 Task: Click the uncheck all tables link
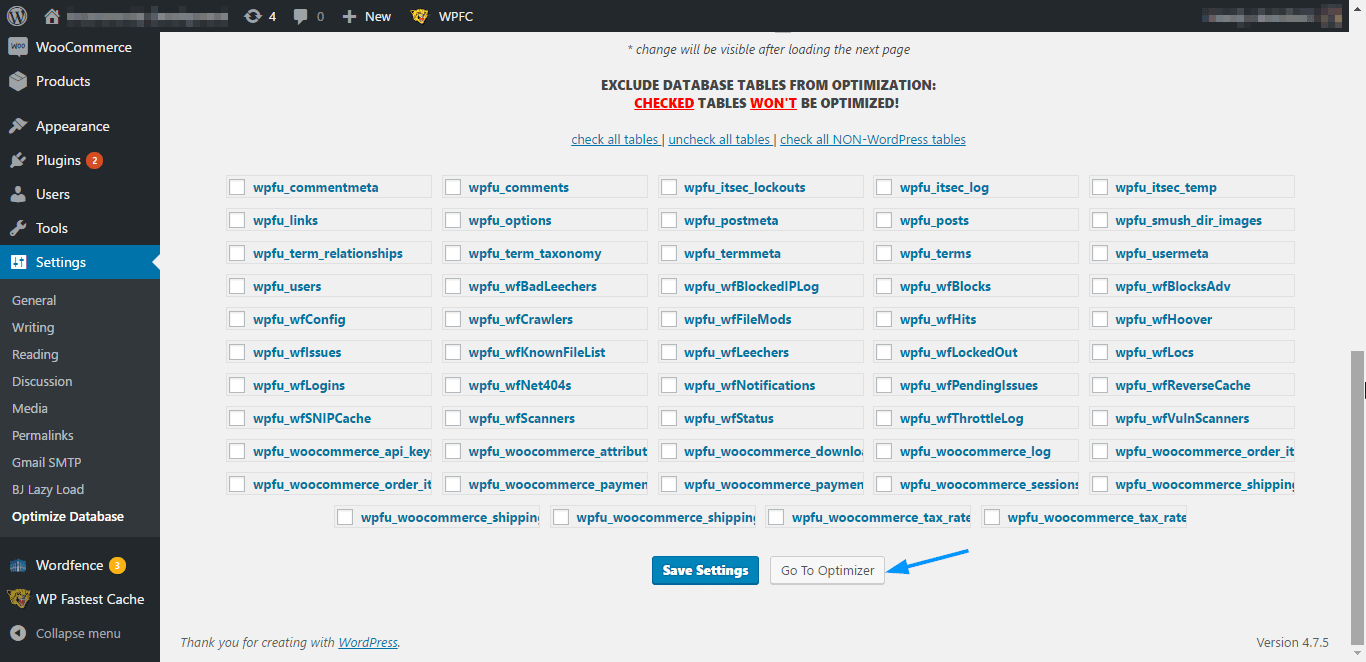click(719, 139)
